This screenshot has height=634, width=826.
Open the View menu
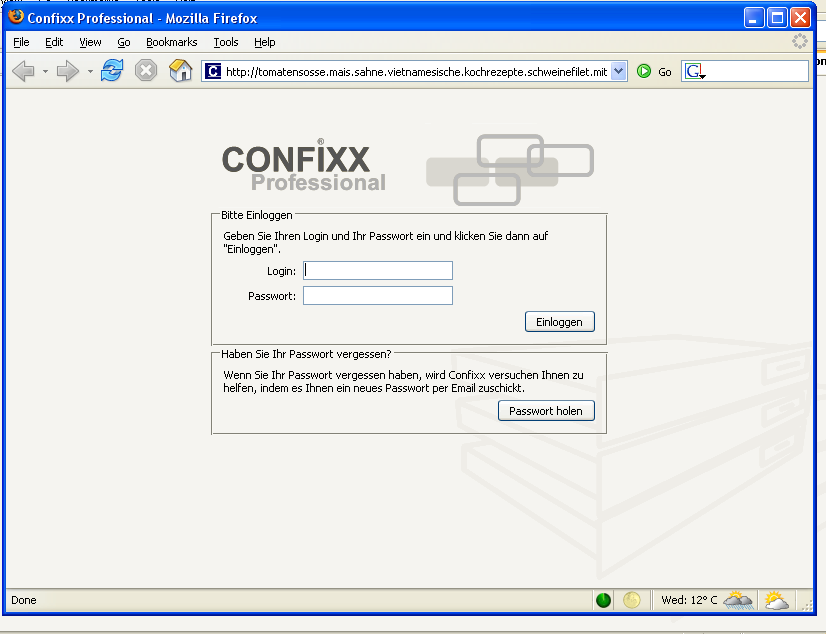90,42
